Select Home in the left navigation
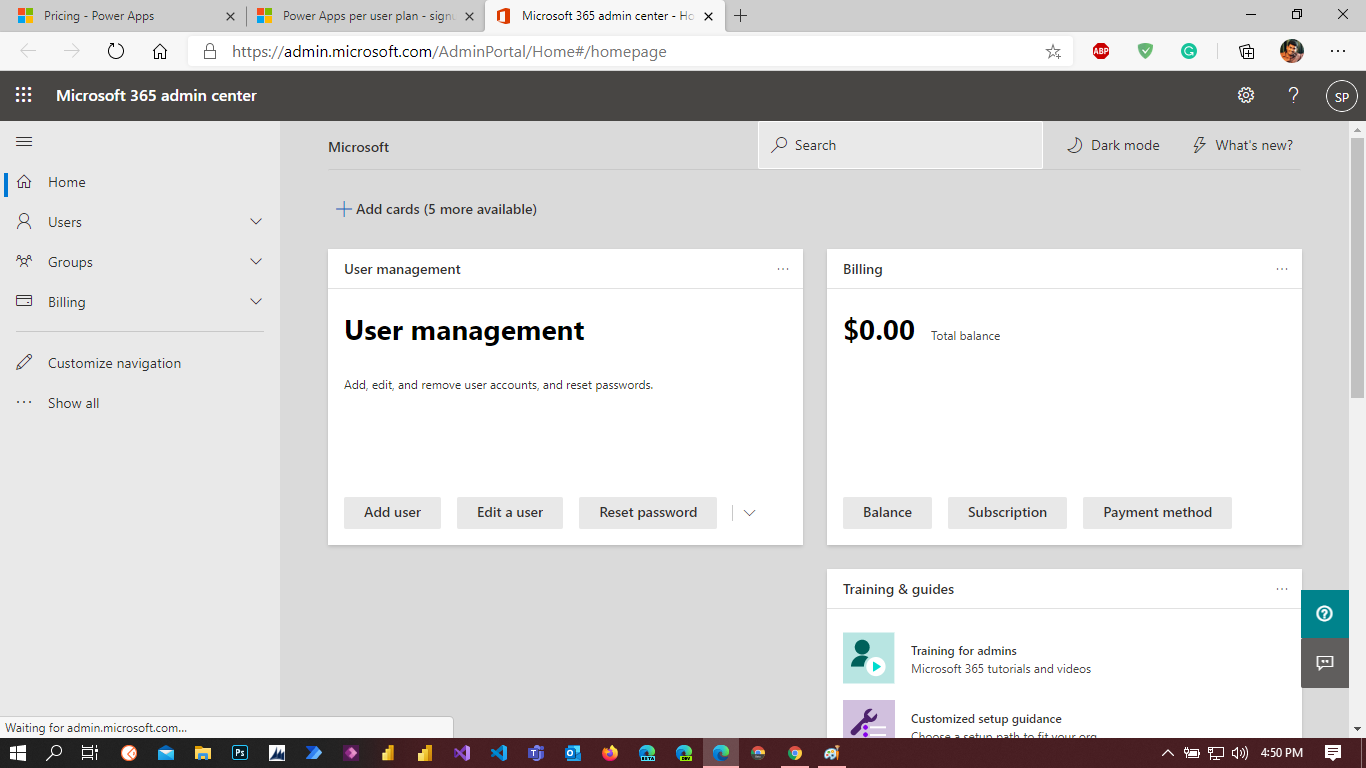Image resolution: width=1366 pixels, height=768 pixels. point(66,182)
